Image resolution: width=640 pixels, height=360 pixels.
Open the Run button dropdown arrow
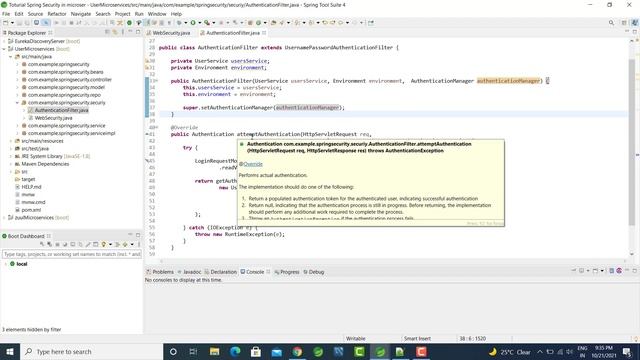(199, 23)
